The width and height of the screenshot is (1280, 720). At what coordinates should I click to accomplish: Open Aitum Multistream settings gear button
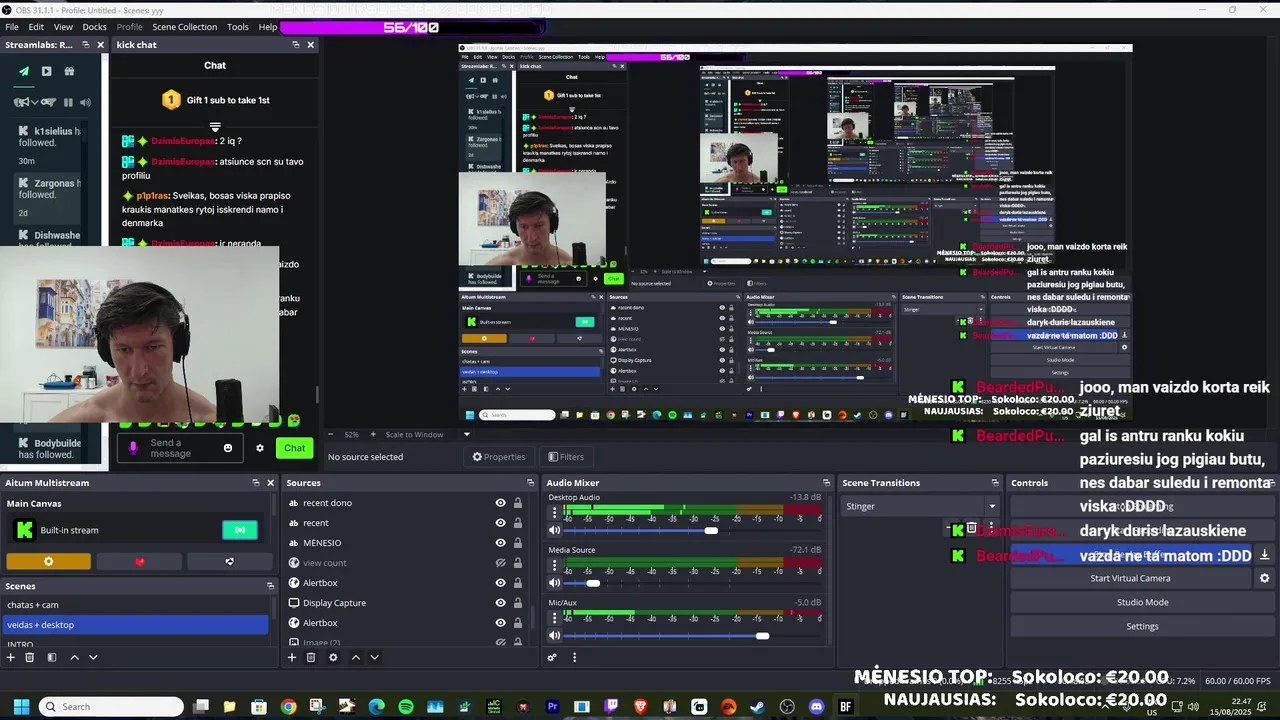click(x=48, y=562)
